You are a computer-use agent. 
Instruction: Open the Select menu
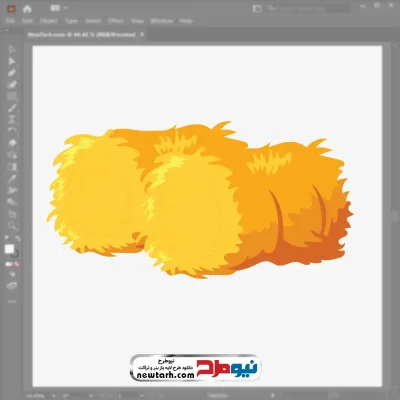[x=93, y=21]
